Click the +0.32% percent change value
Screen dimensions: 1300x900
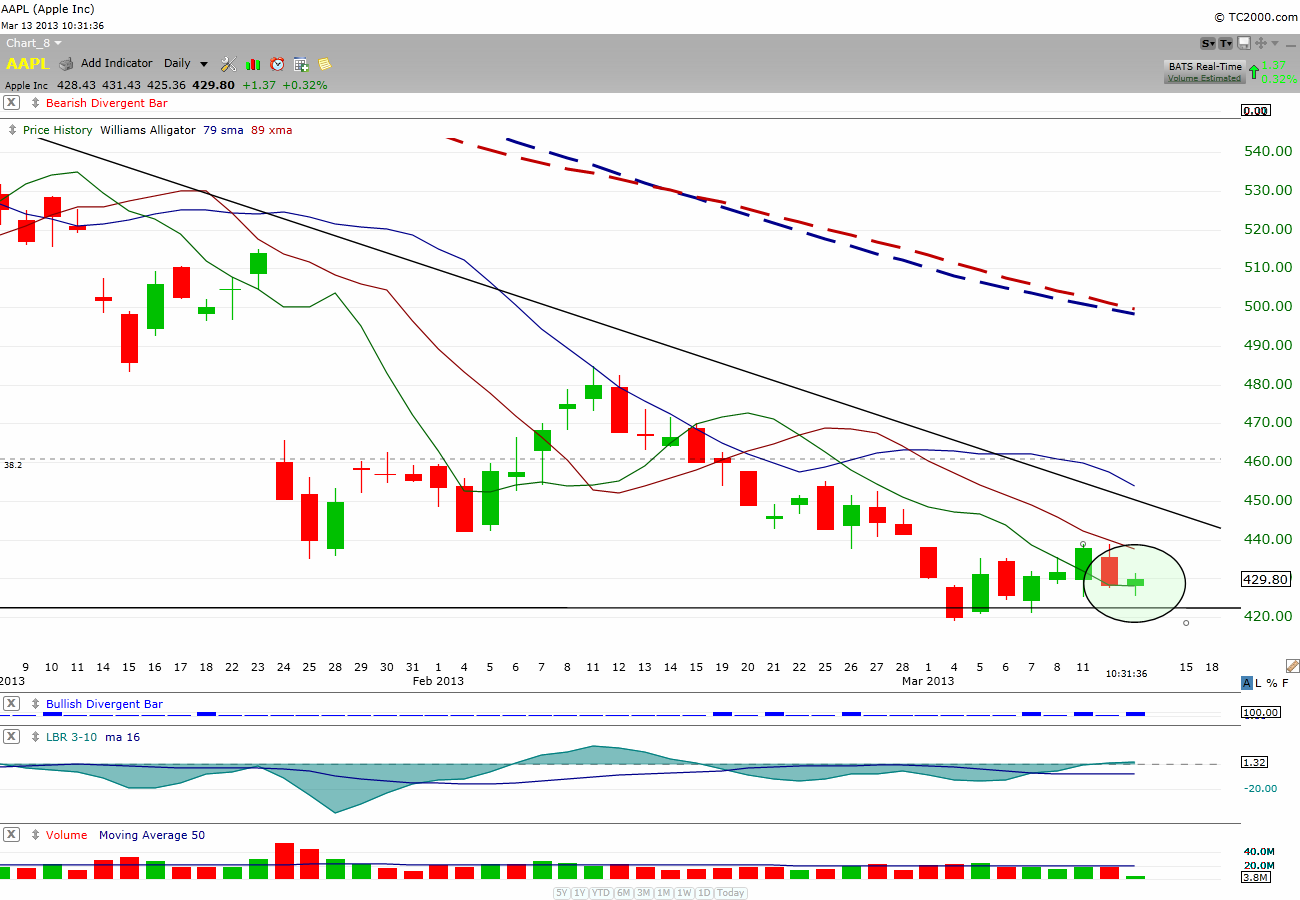coord(304,85)
